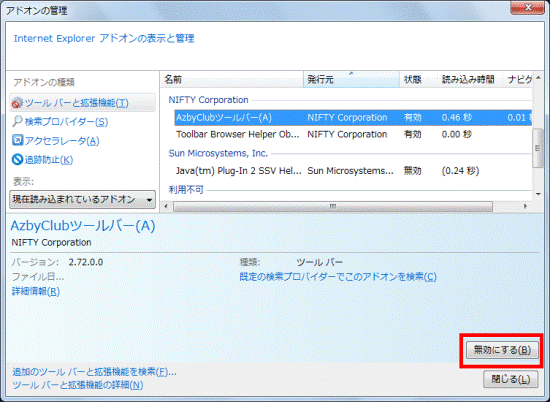
Task: Click the Search Providers magnifier icon
Action: click(x=17, y=121)
